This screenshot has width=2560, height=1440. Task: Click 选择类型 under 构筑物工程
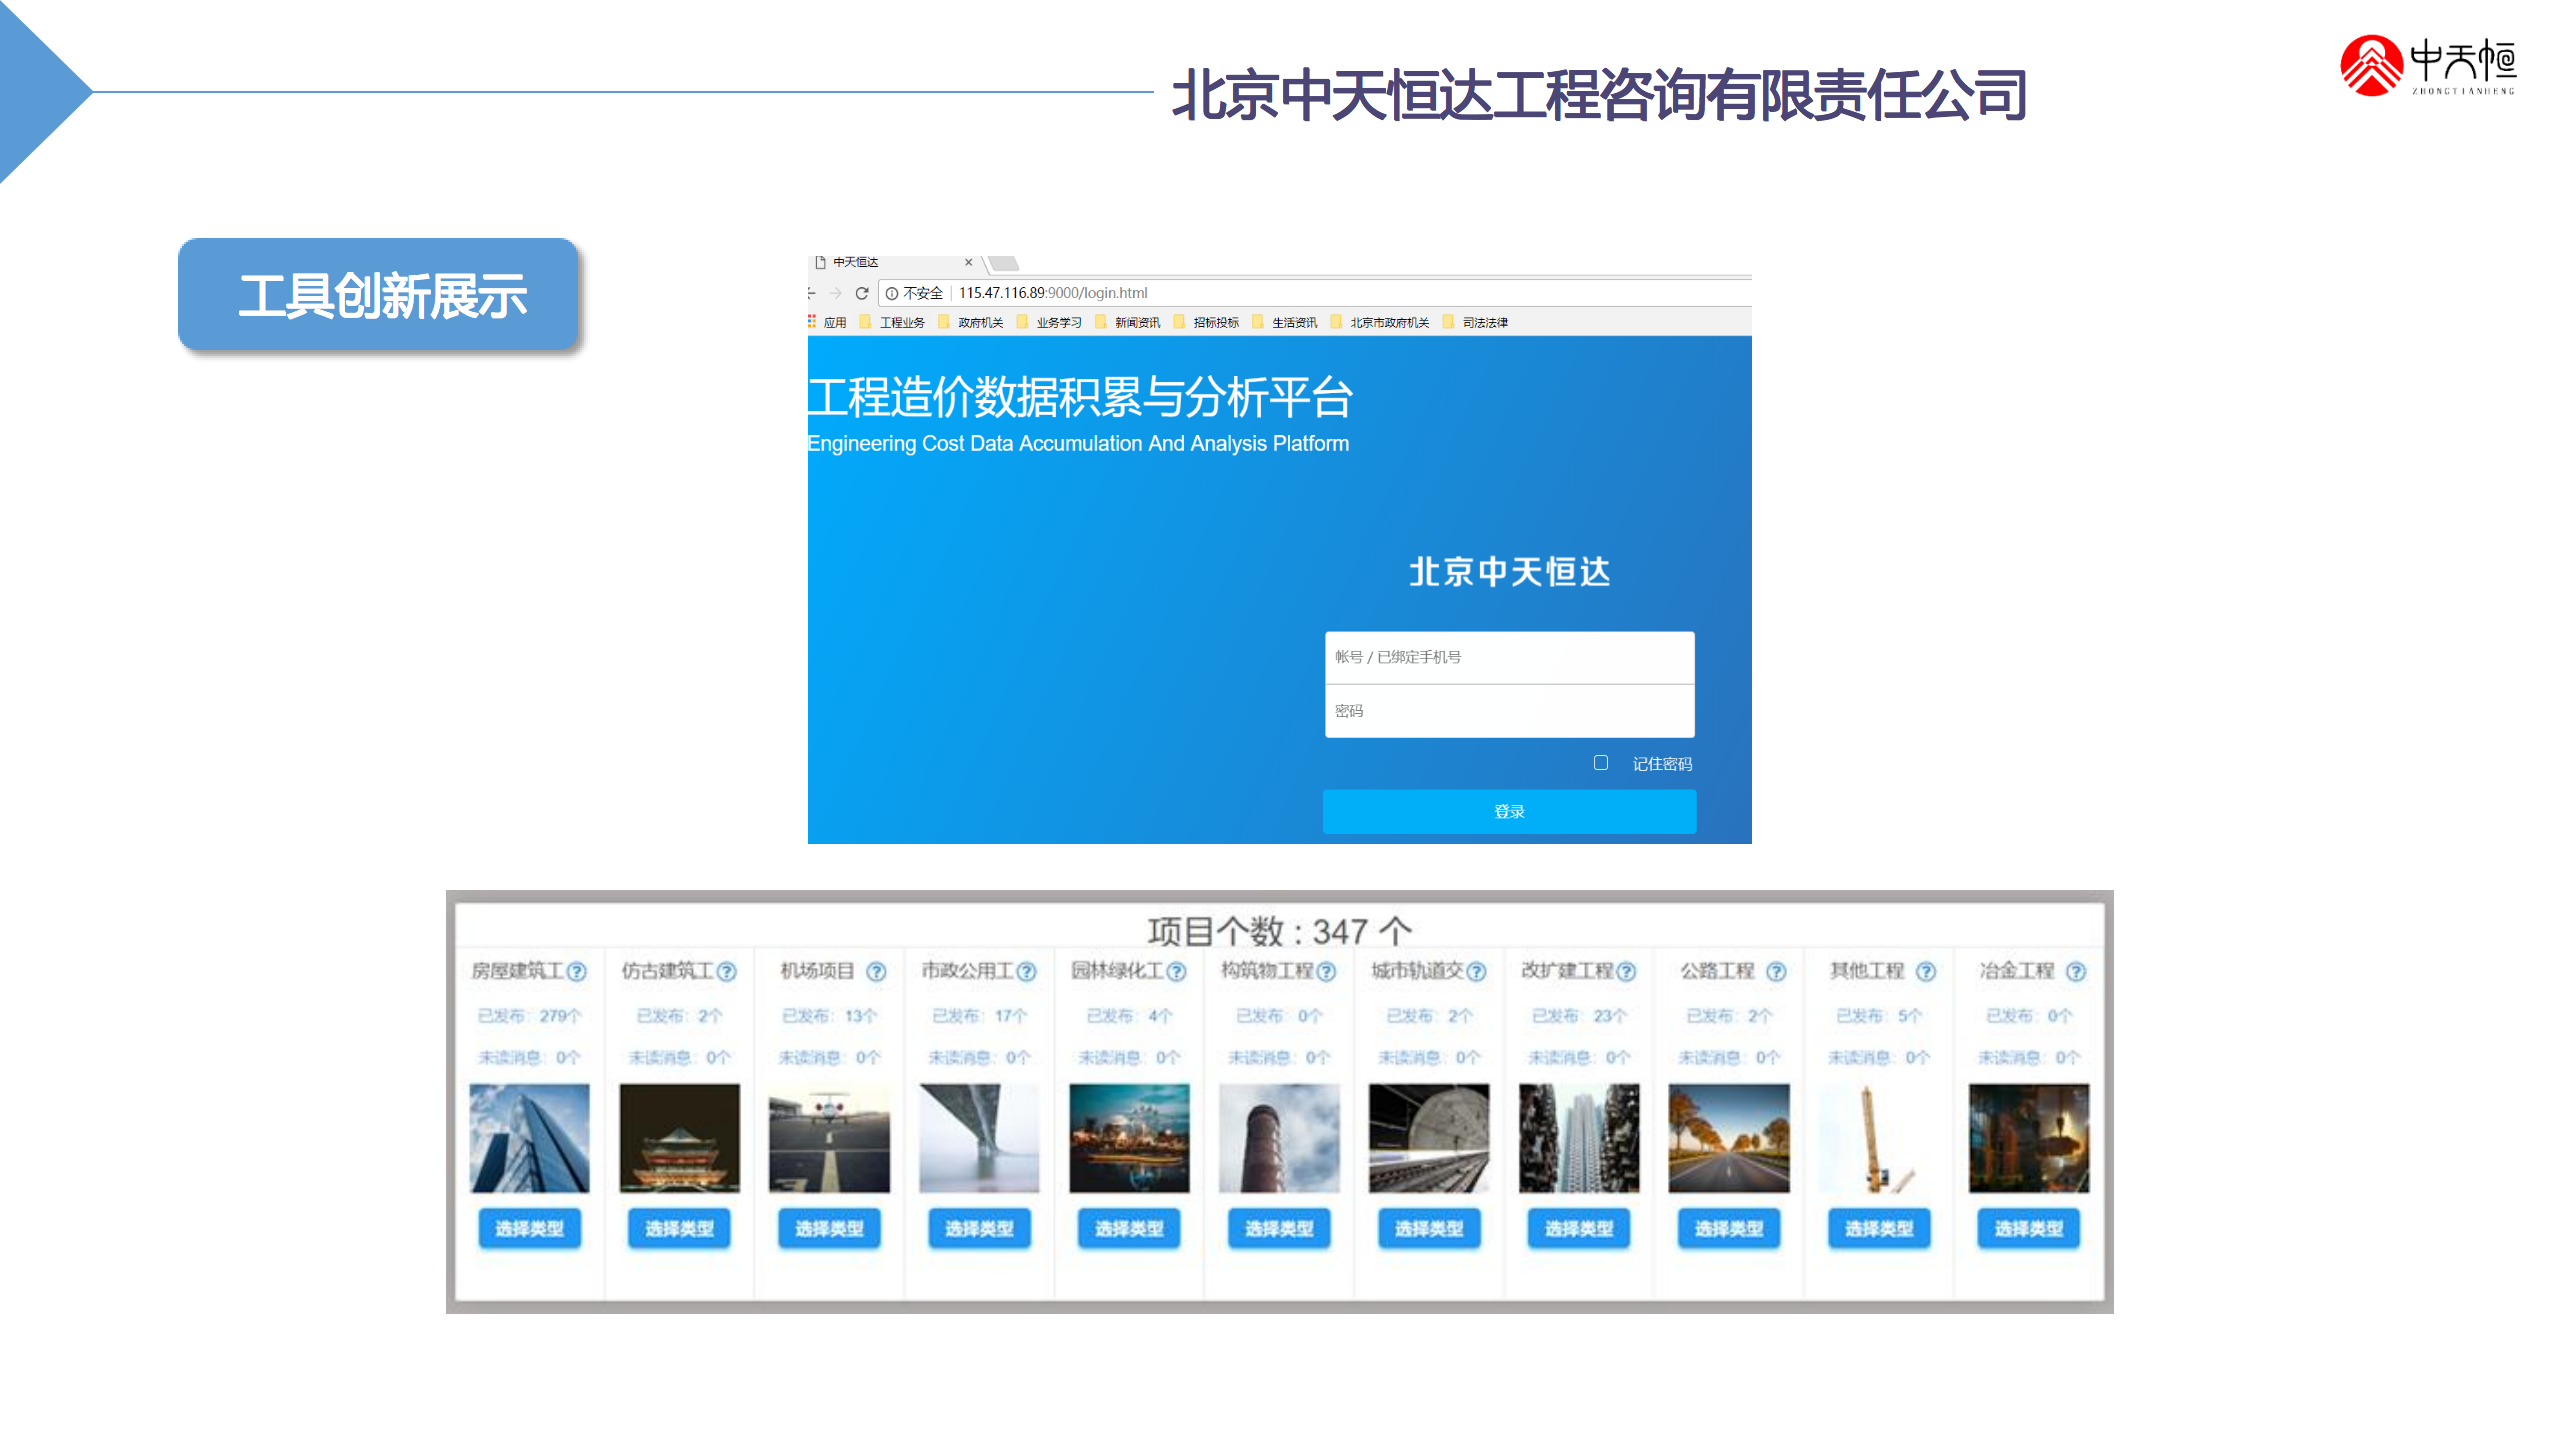1280,1228
